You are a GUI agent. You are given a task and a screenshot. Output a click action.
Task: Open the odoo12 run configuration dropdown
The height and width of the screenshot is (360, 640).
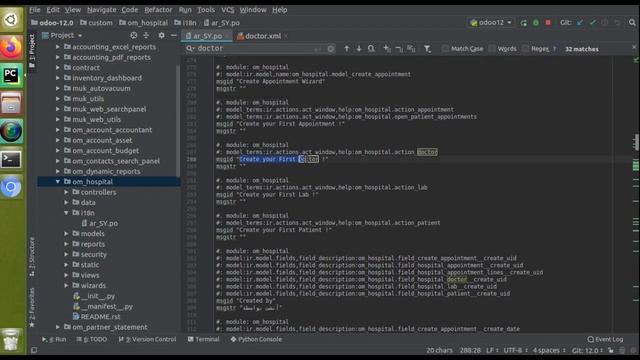coord(491,23)
